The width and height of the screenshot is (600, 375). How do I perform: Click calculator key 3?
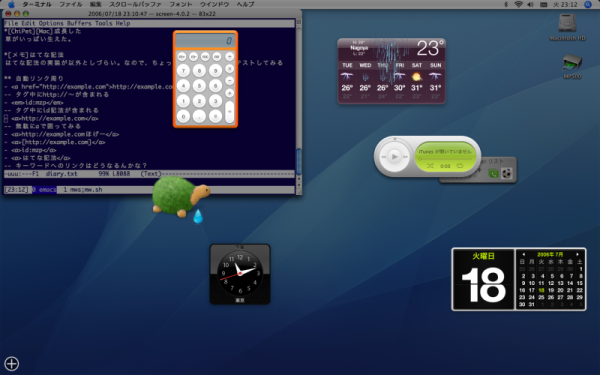point(215,101)
